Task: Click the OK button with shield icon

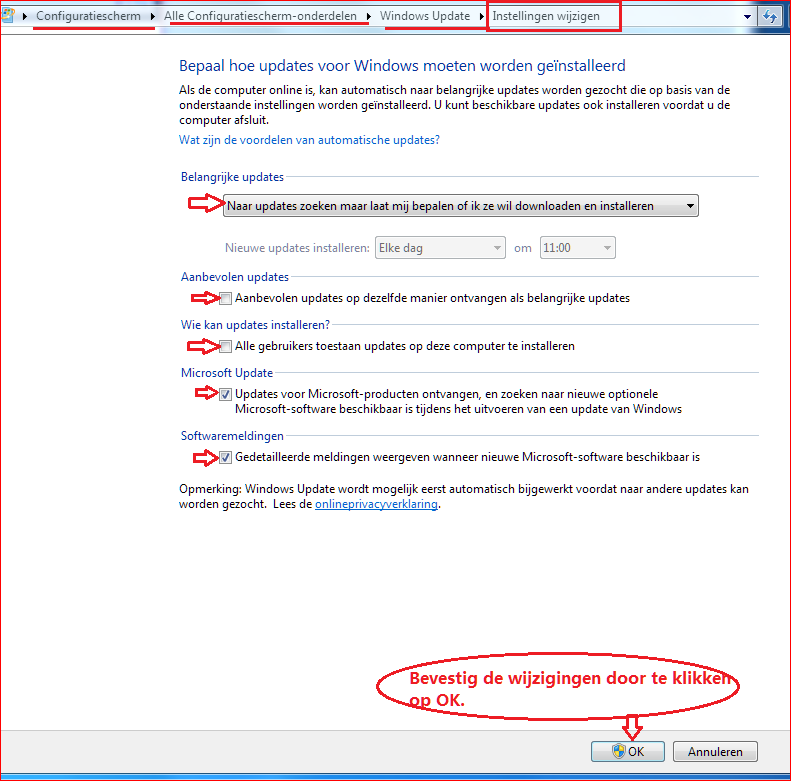Action: pos(626,752)
